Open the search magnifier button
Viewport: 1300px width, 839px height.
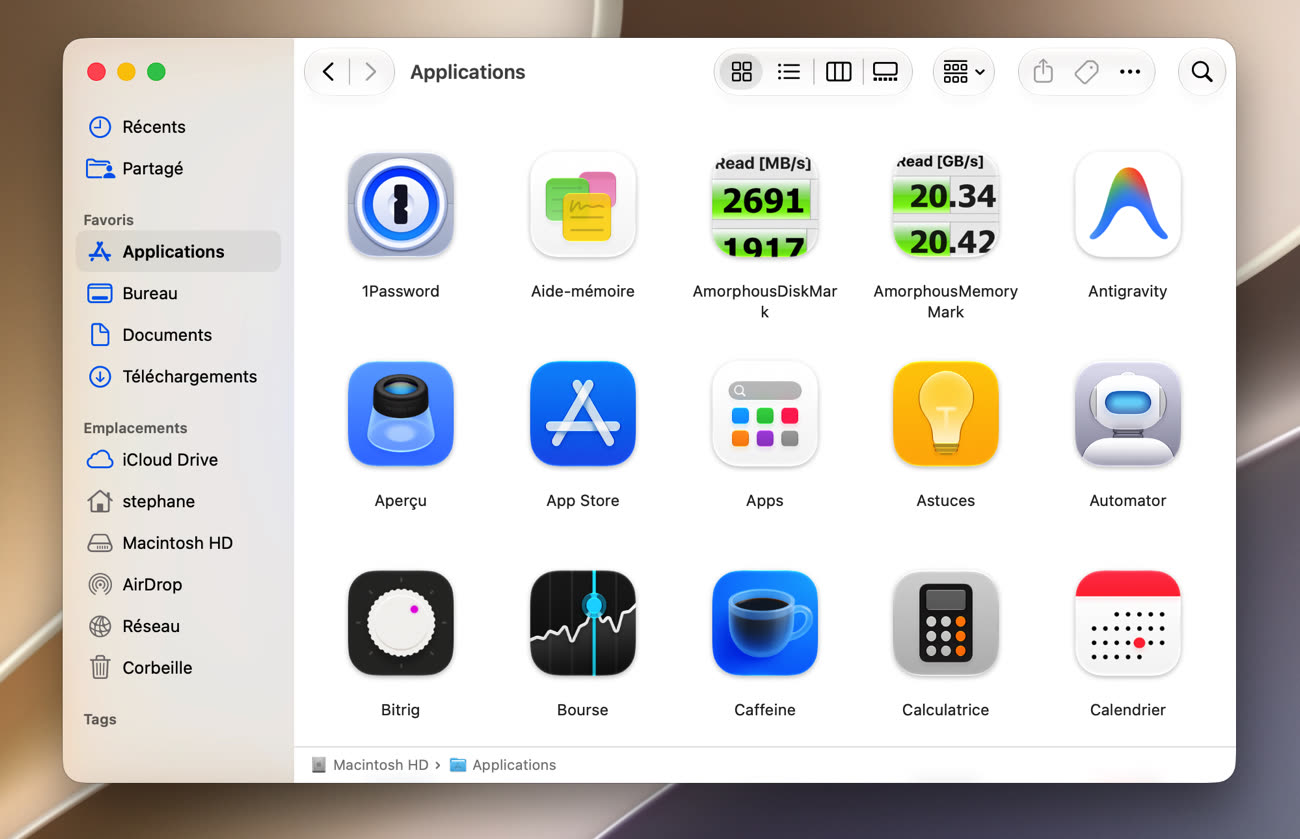coord(1202,72)
